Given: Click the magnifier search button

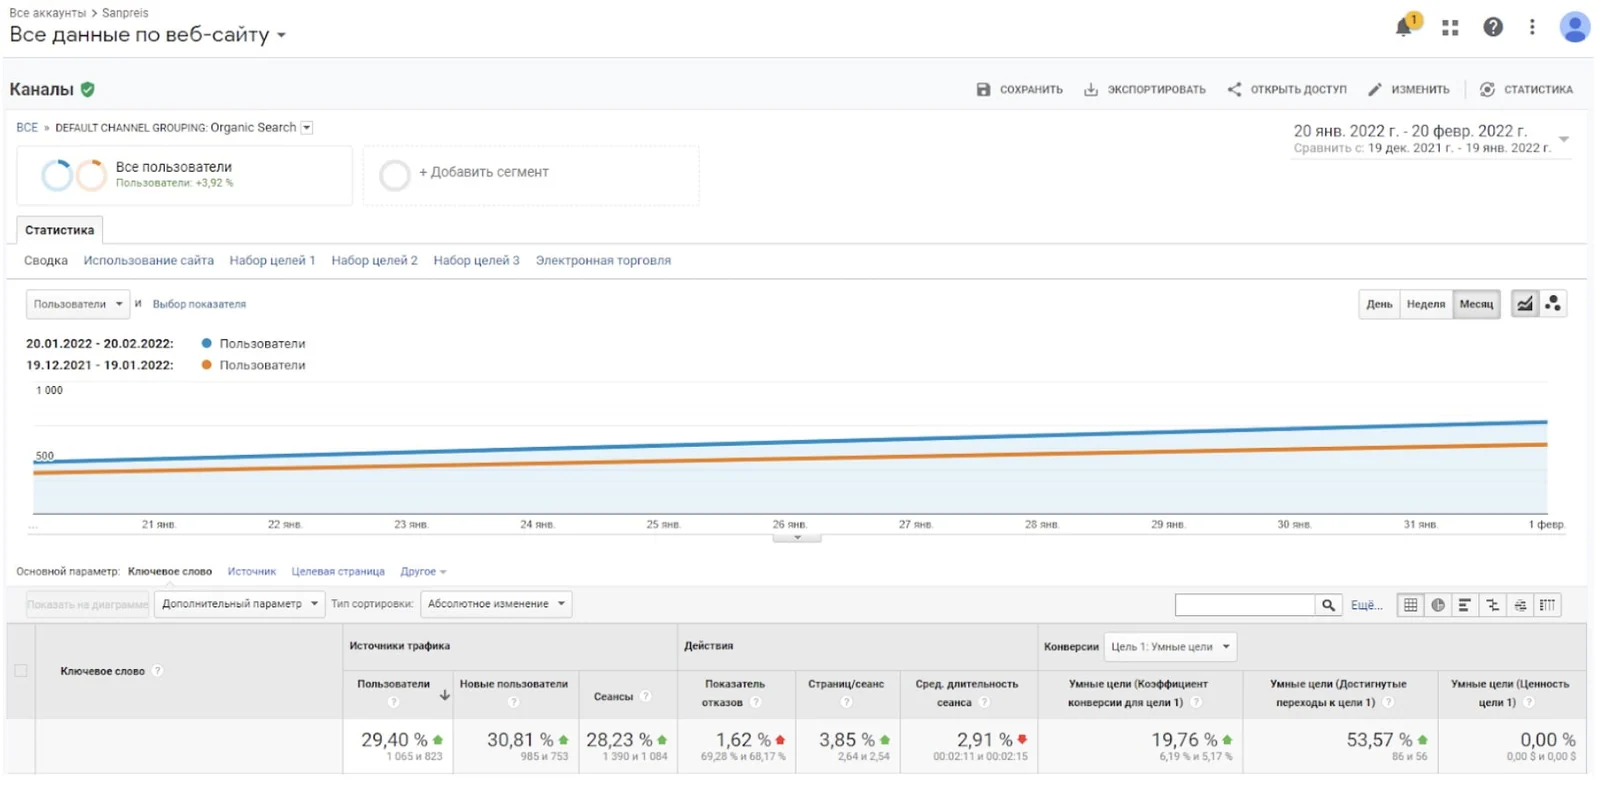Looking at the screenshot, I should pyautogui.click(x=1328, y=605).
